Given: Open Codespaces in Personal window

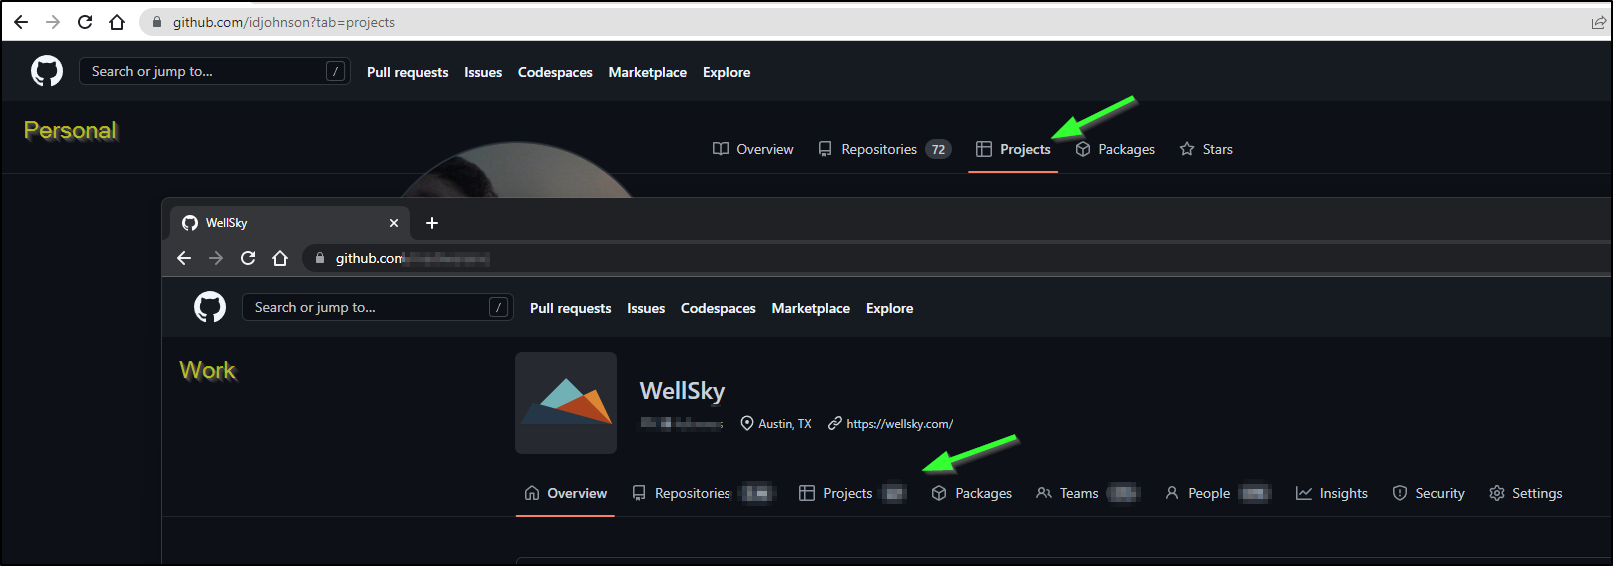Looking at the screenshot, I should 555,72.
